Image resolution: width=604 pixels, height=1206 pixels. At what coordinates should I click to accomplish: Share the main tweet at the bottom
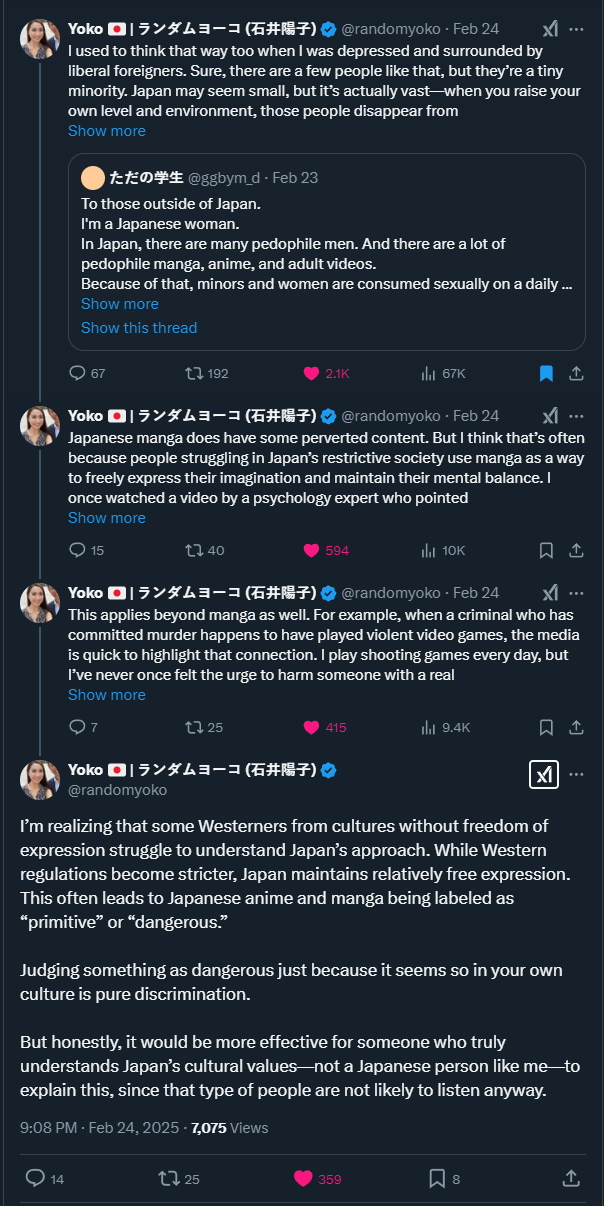point(571,1178)
